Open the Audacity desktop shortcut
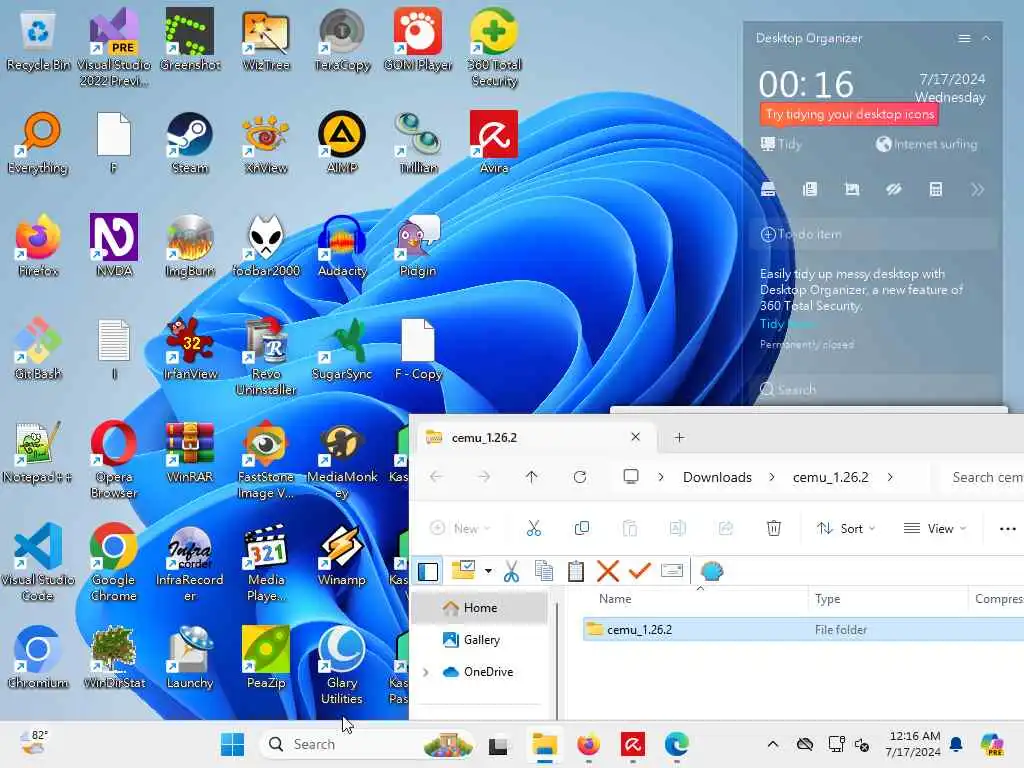 [342, 246]
